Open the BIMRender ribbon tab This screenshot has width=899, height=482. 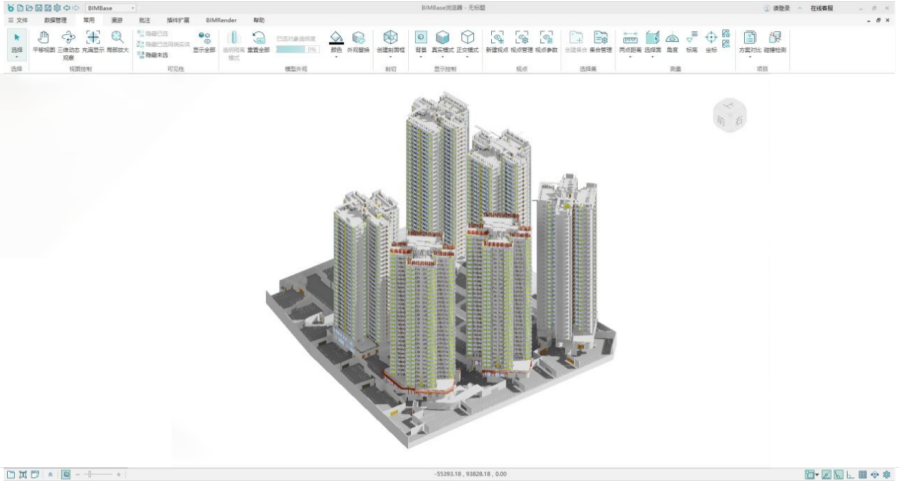[220, 19]
